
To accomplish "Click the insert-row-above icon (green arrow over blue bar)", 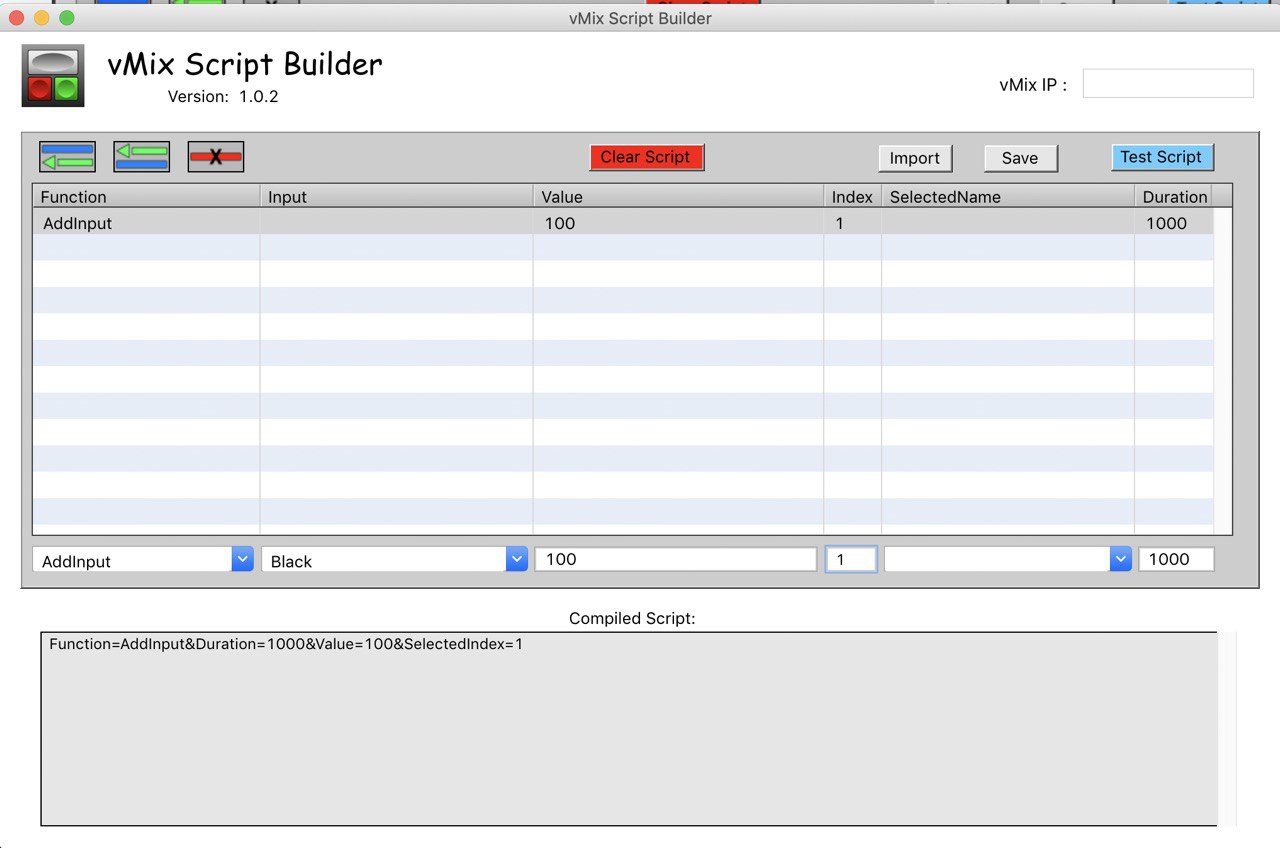I will [x=142, y=157].
